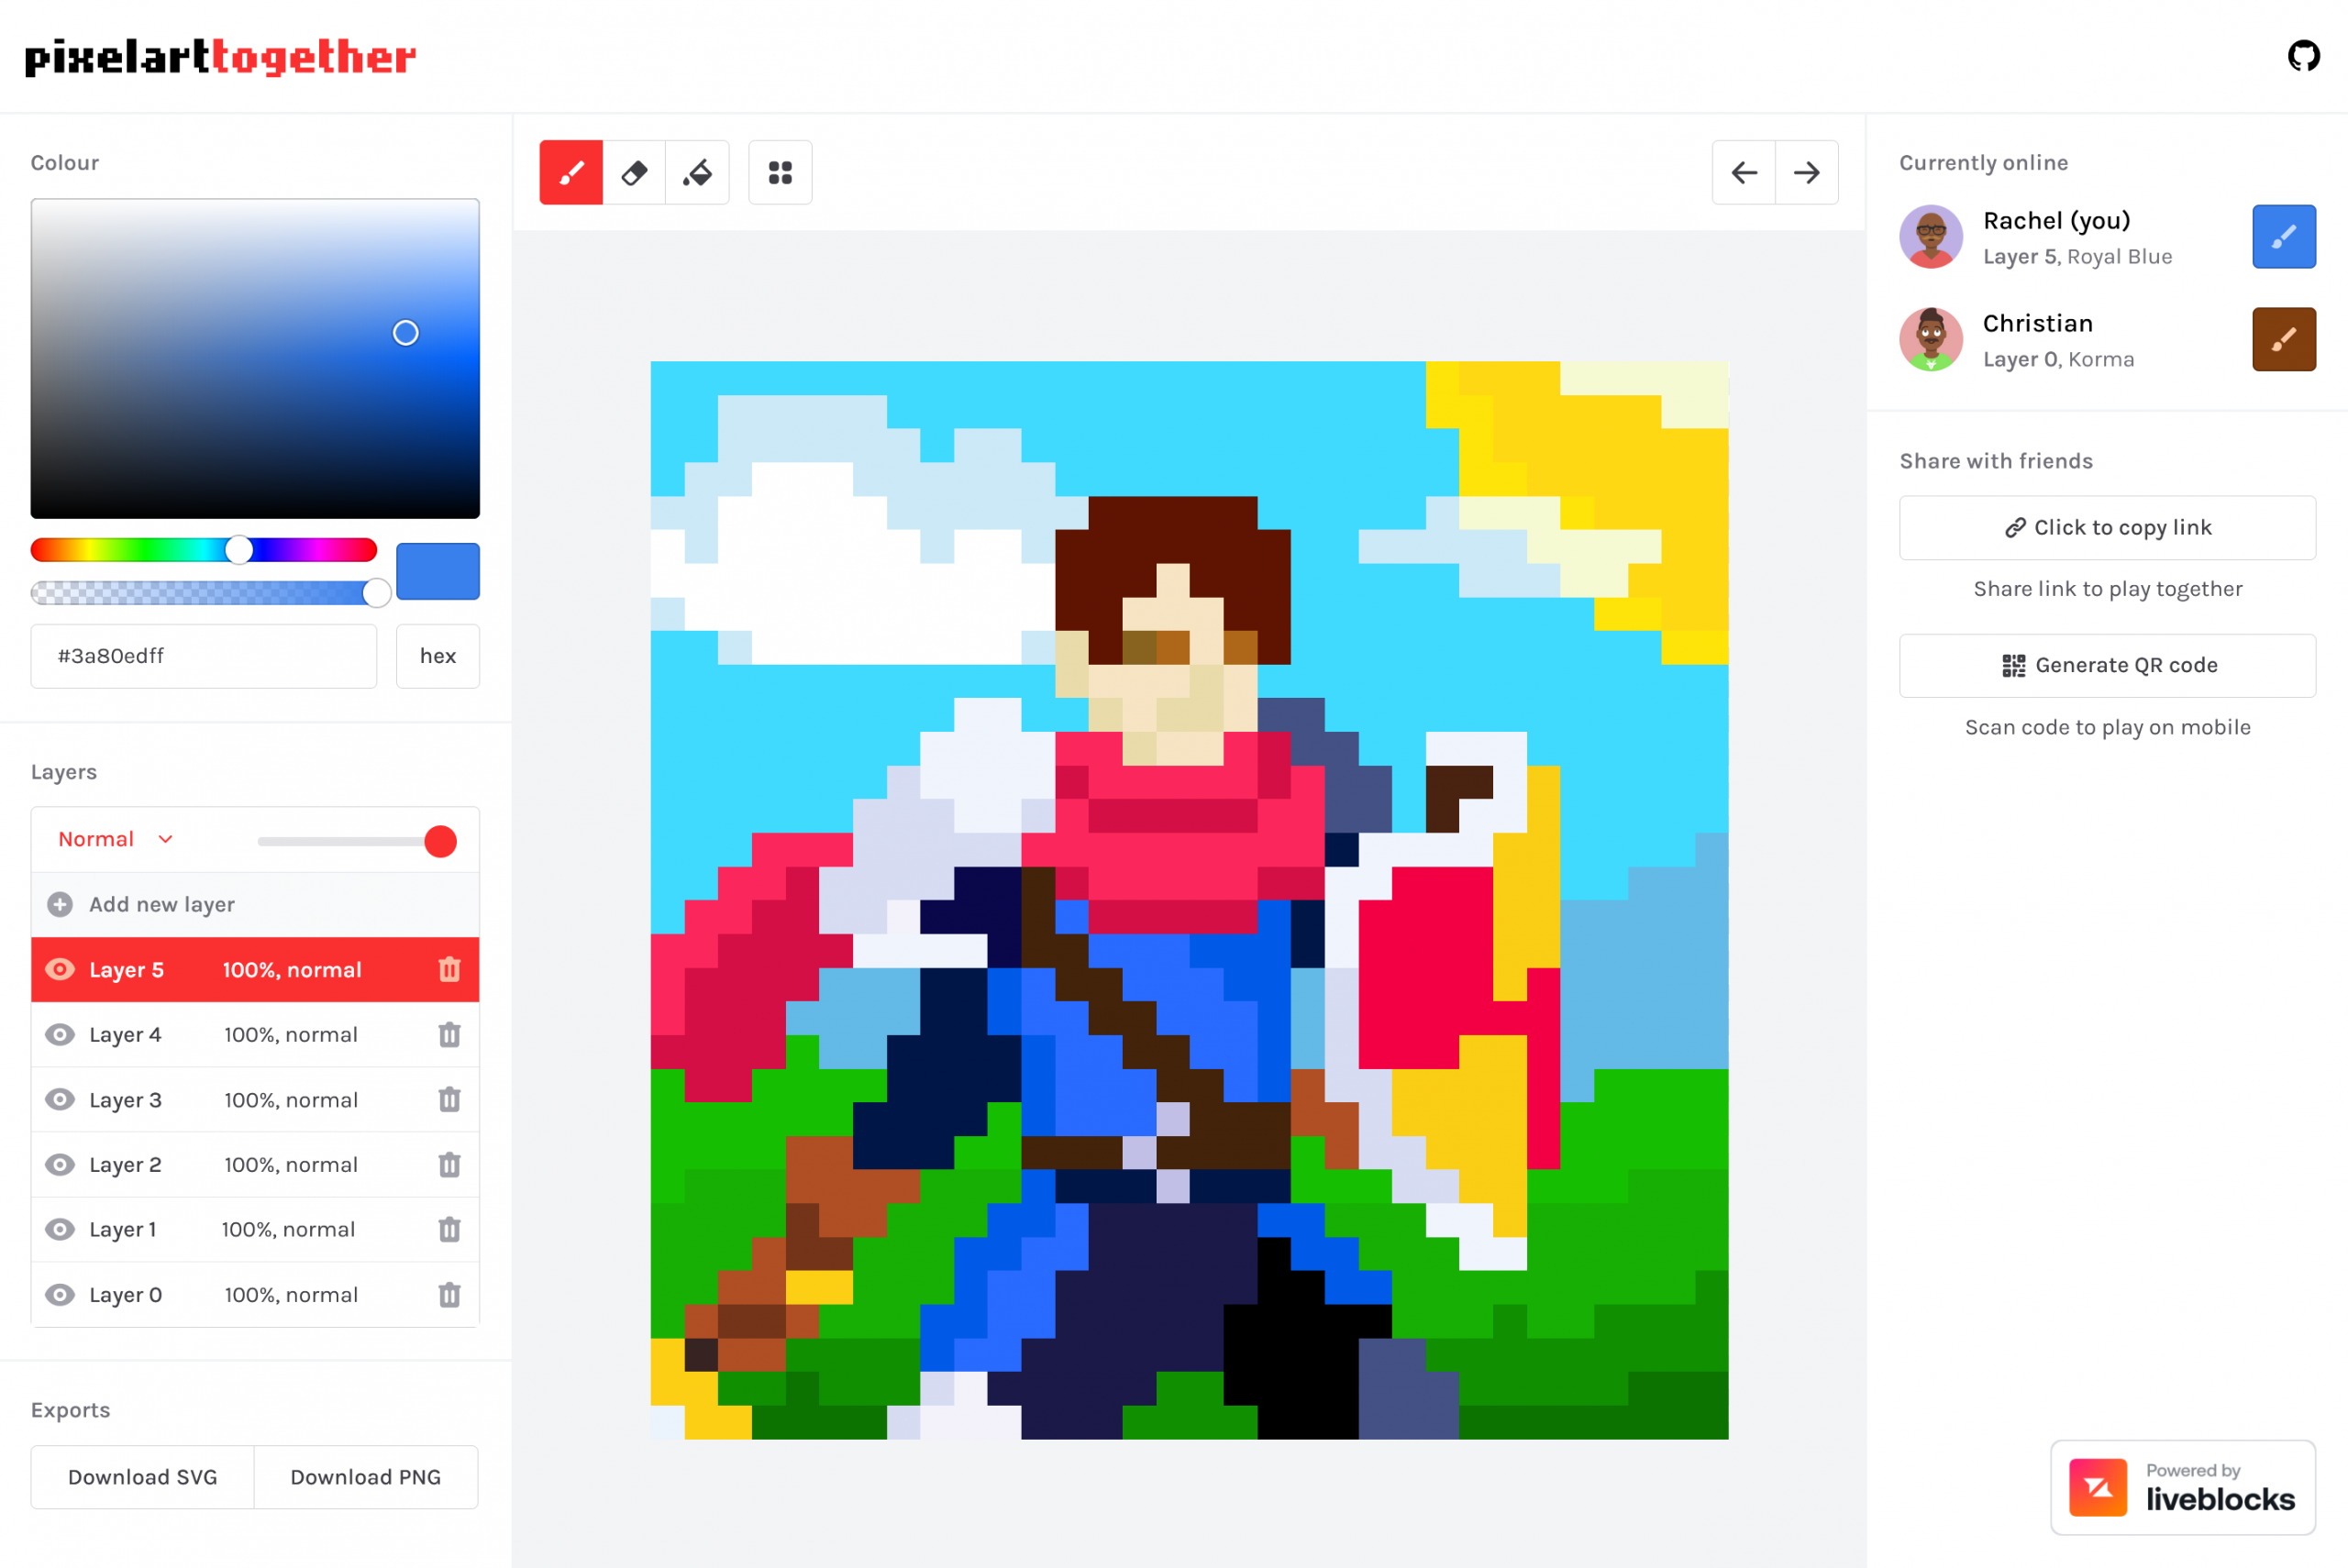Select the Brush tool
The width and height of the screenshot is (2348, 1568).
point(571,173)
